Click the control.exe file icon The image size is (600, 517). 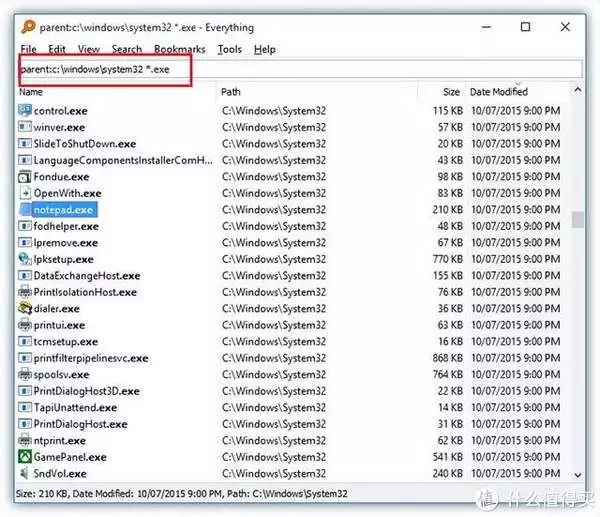(25, 111)
